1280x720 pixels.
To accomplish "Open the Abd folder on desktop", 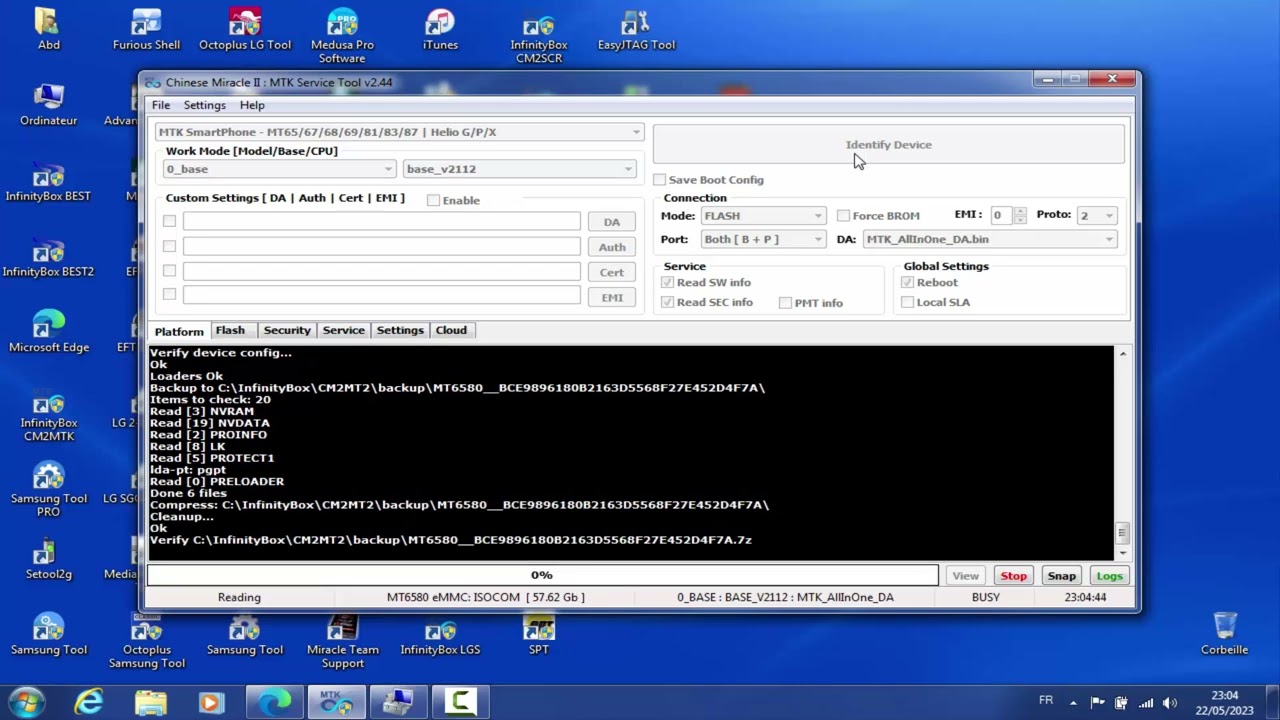I will (48, 30).
